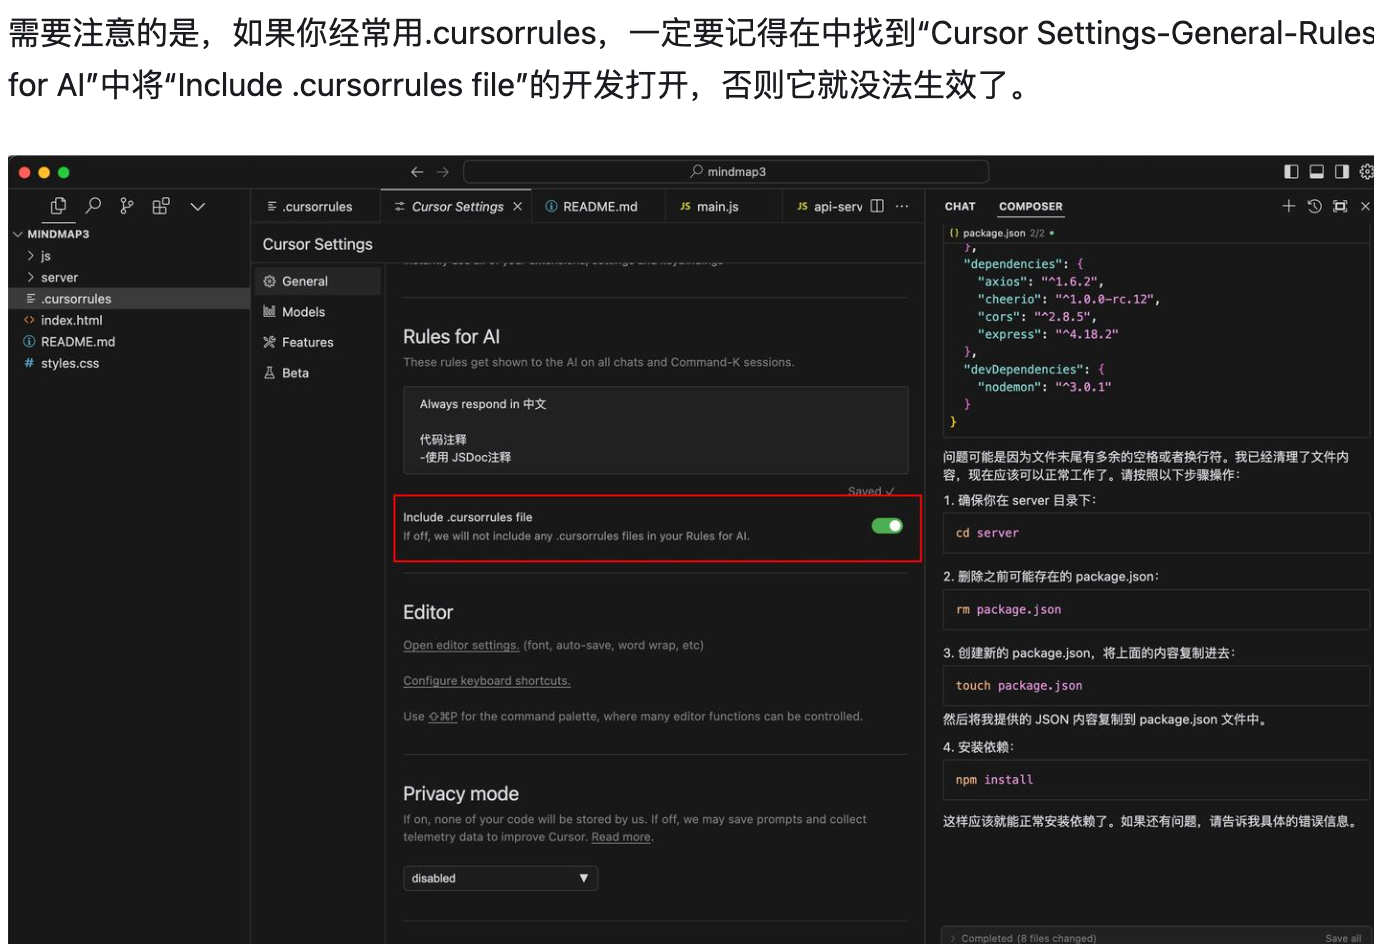
Task: Split the editor with the split icon
Action: pos(877,206)
